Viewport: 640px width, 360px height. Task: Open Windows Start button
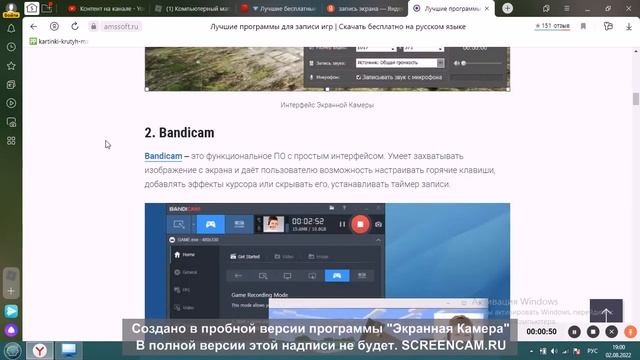click(13, 351)
